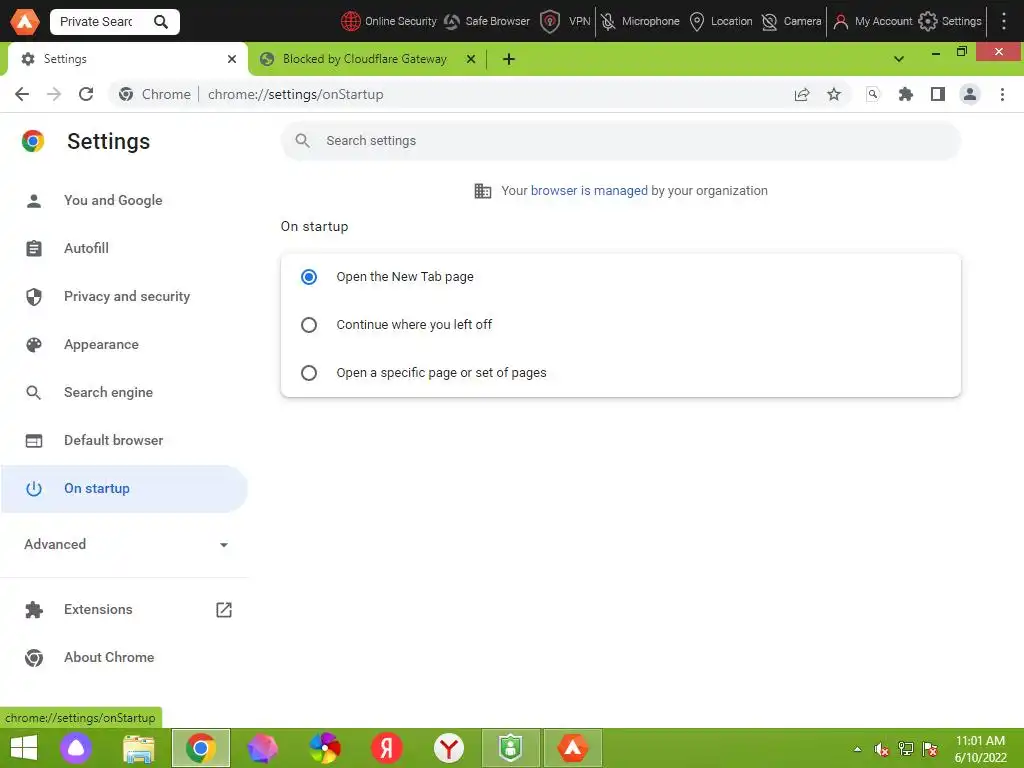Bookmark this page with the star
1024x768 pixels.
(834, 94)
